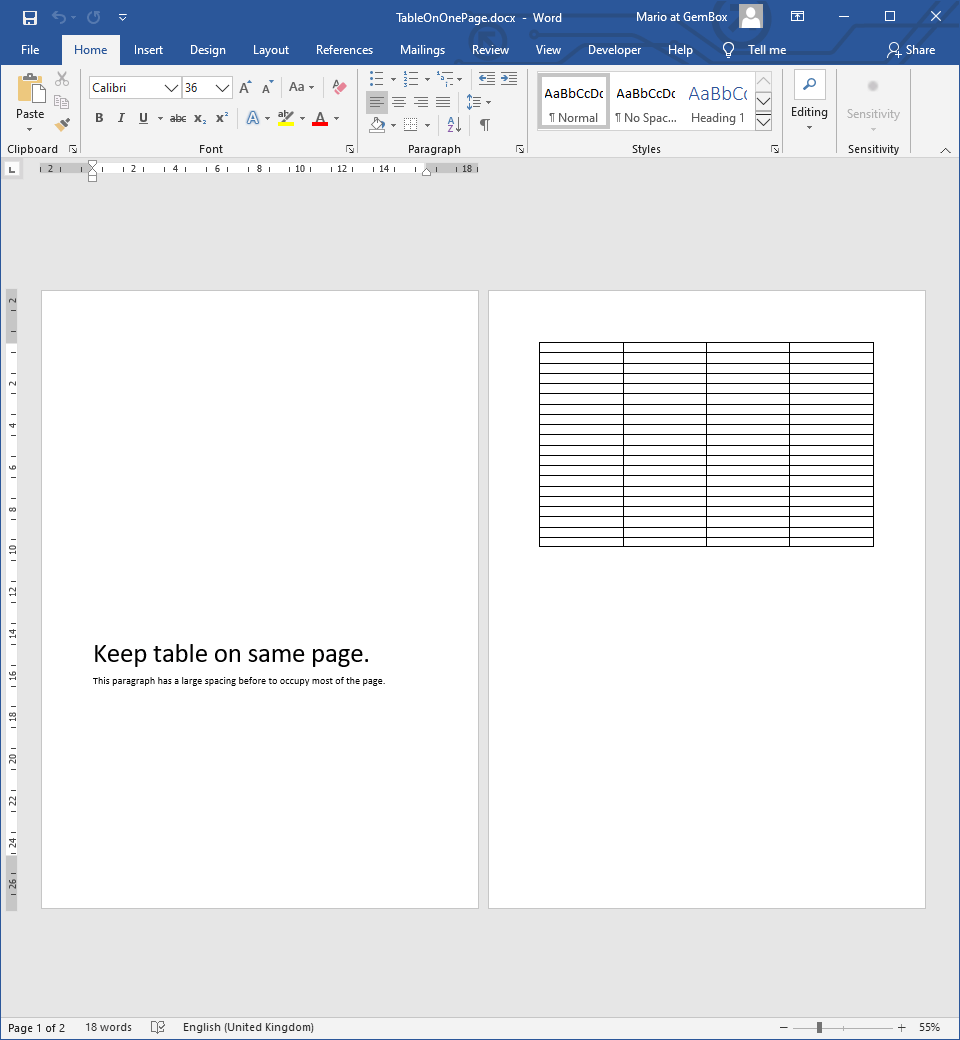Click the Tell me search field
Image resolution: width=960 pixels, height=1040 pixels.
pos(766,50)
